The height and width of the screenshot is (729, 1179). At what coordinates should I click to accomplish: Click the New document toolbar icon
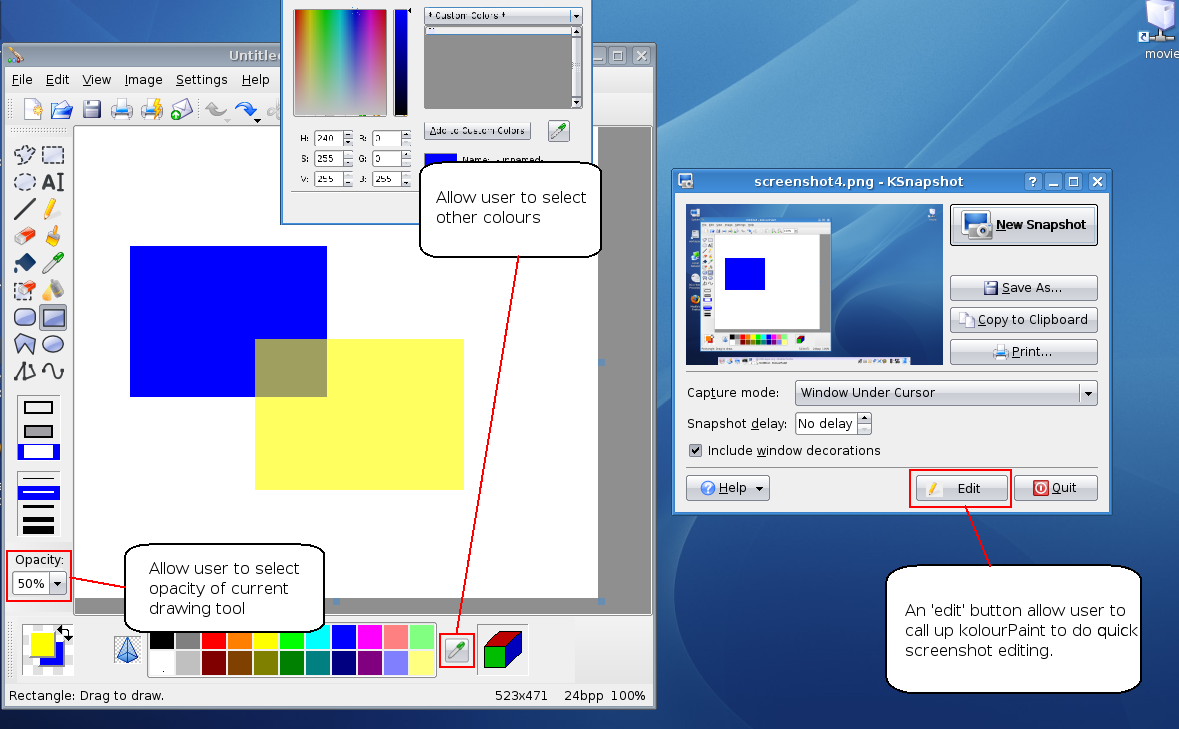click(x=32, y=110)
